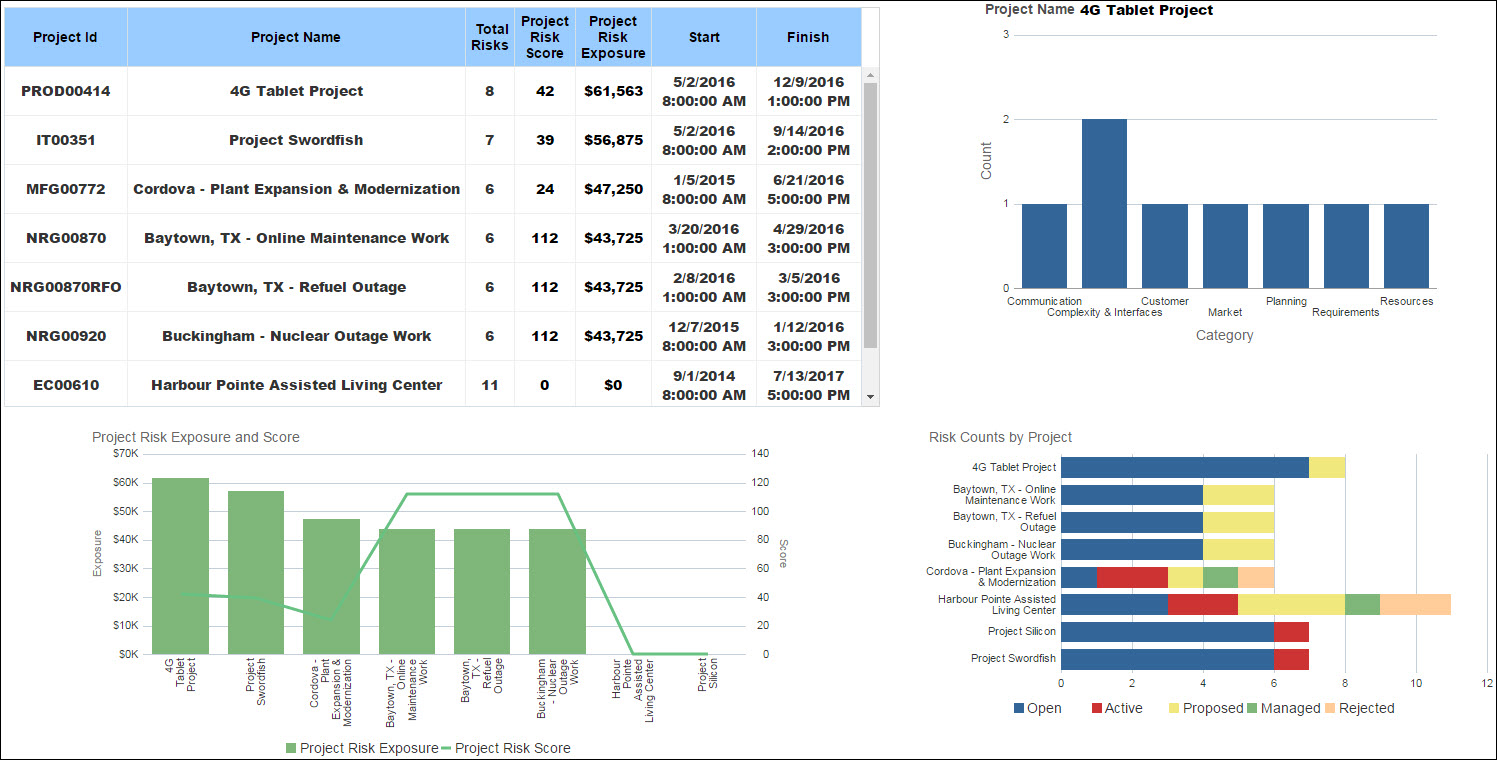Click Active segment of Project Silicon bar
1497x760 pixels.
[x=1291, y=632]
